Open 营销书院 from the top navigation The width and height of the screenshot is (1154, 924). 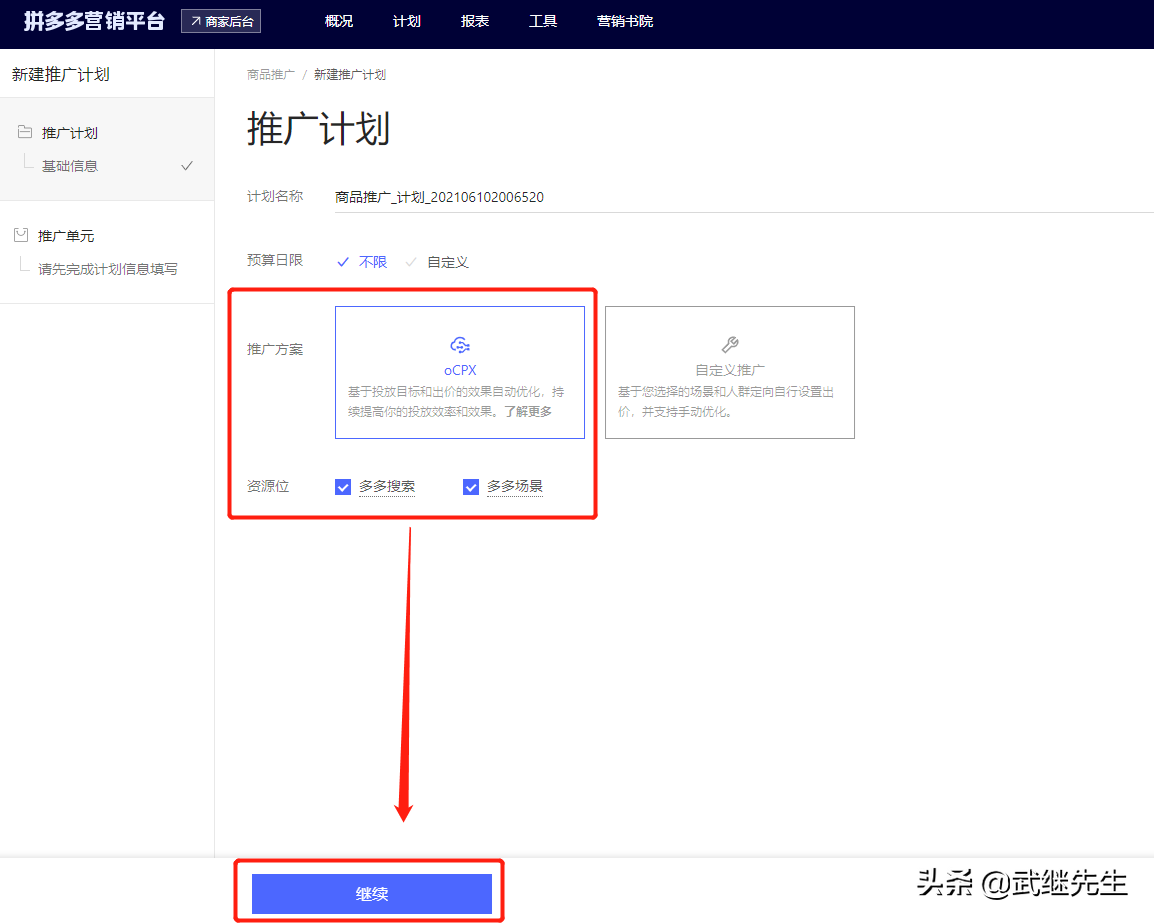624,20
